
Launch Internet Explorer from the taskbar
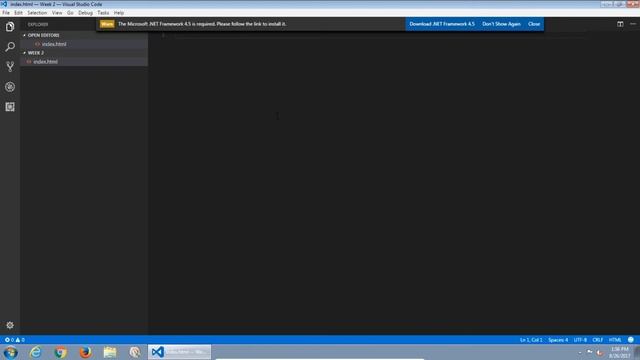tap(36, 352)
